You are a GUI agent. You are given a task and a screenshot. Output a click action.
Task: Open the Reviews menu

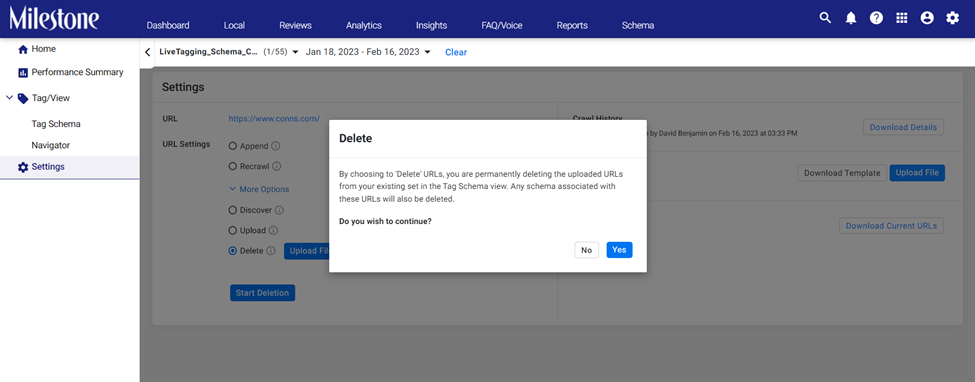(x=295, y=26)
